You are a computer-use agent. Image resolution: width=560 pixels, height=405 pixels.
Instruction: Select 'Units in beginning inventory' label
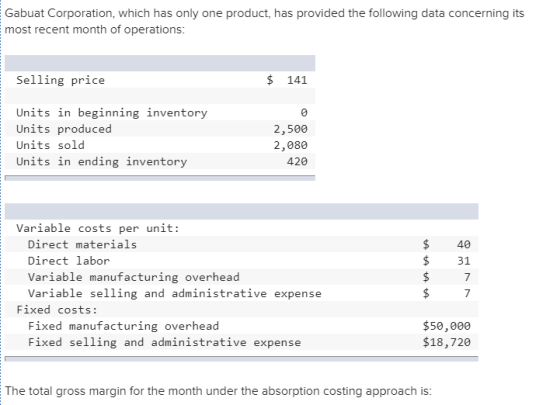pos(111,113)
